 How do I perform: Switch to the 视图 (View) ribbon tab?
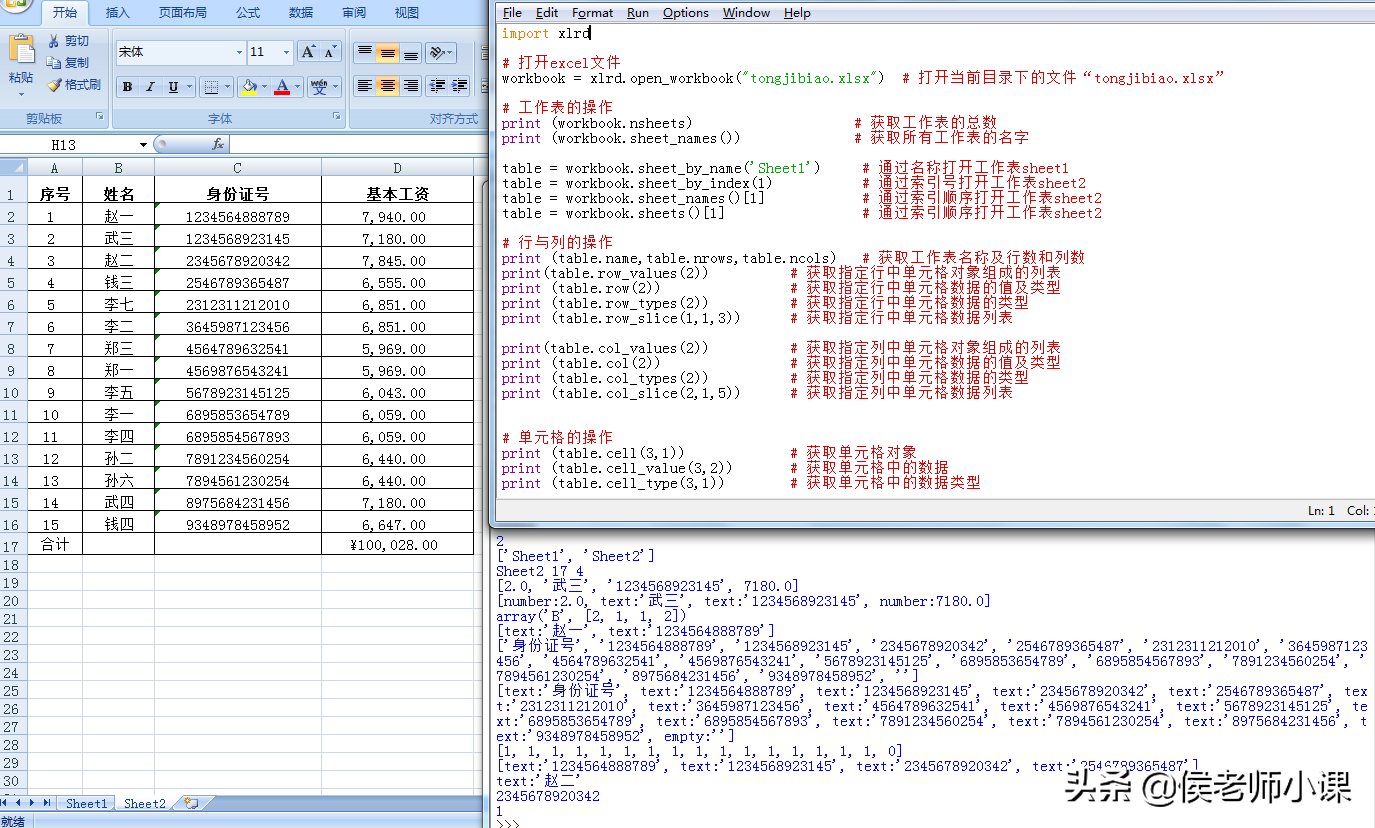click(x=406, y=13)
